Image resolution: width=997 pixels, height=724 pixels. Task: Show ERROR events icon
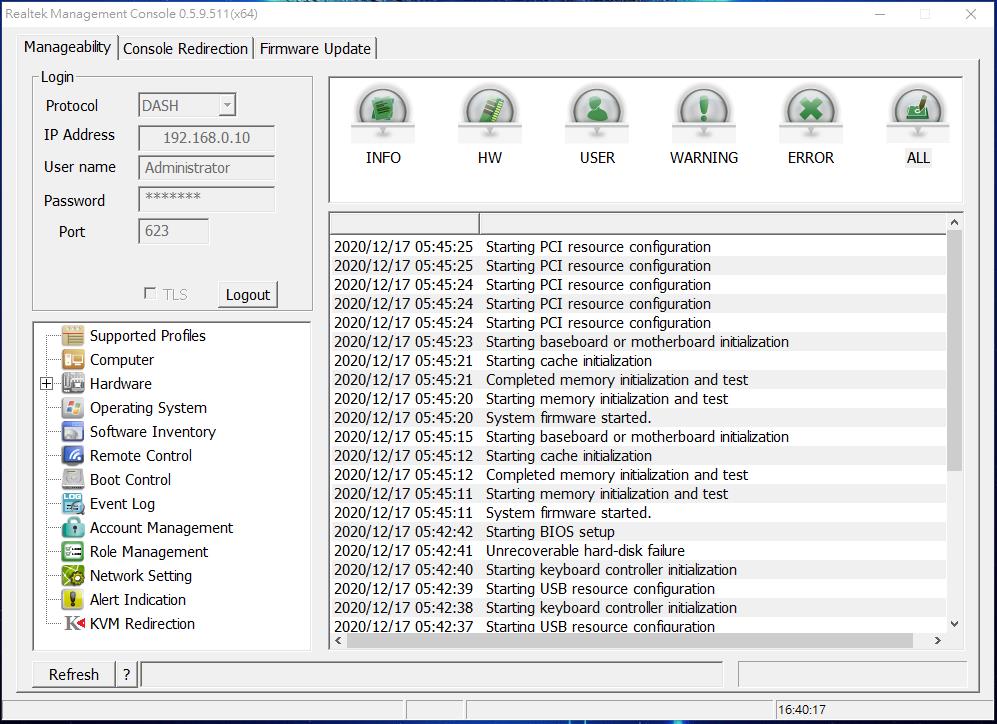(811, 111)
